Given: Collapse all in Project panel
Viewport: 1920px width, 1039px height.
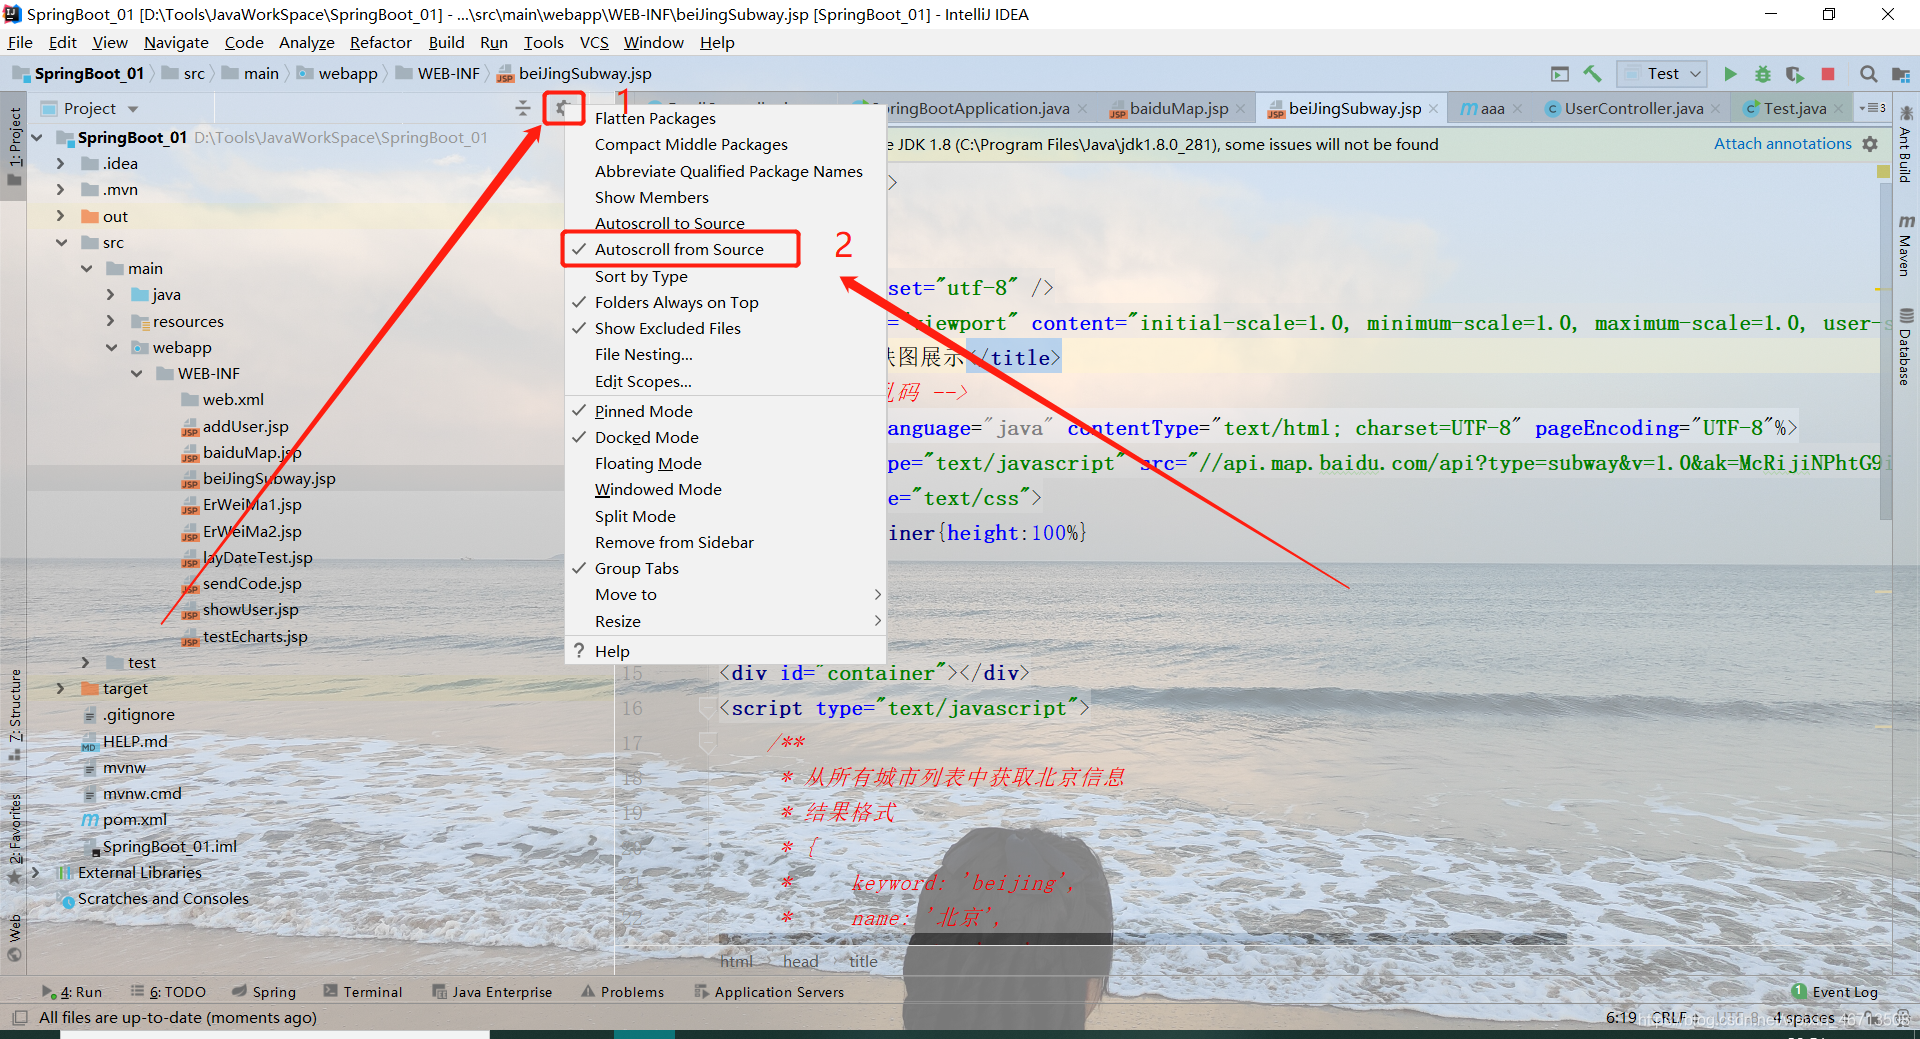Looking at the screenshot, I should click(523, 108).
